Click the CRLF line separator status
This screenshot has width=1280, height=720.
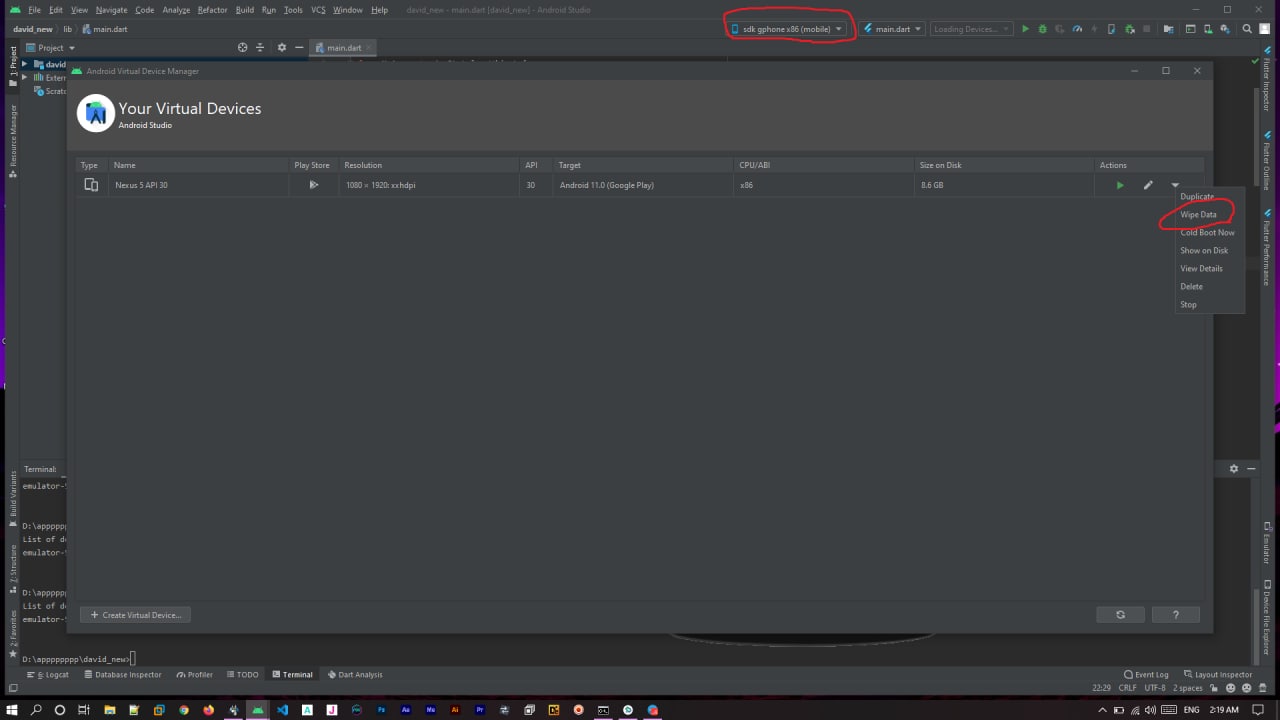pyautogui.click(x=1127, y=688)
